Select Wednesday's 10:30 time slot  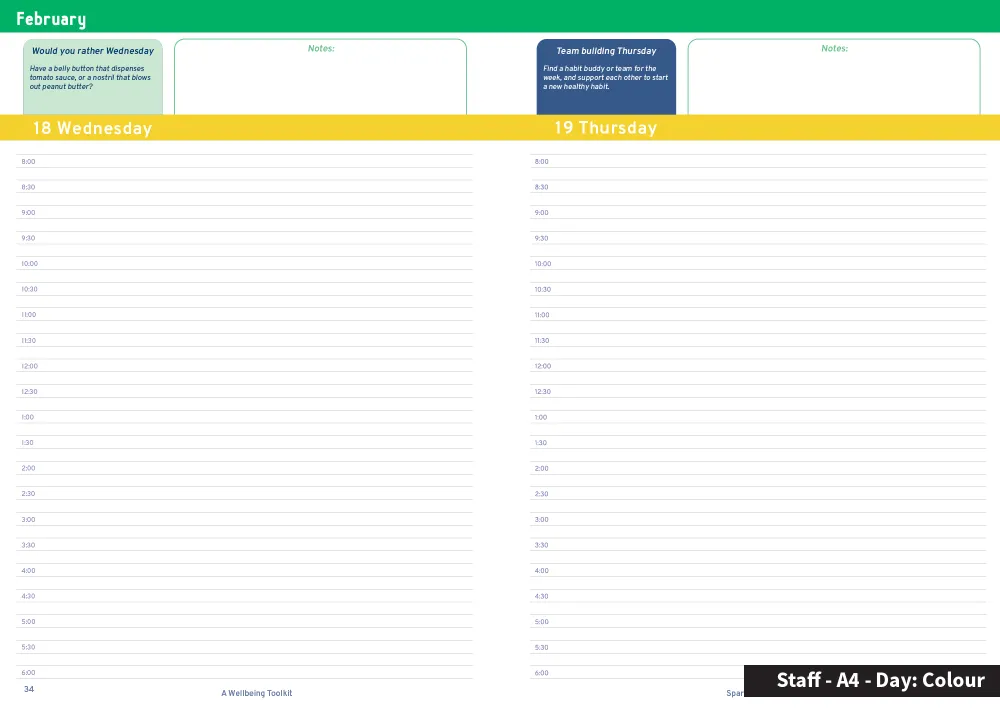(x=245, y=290)
